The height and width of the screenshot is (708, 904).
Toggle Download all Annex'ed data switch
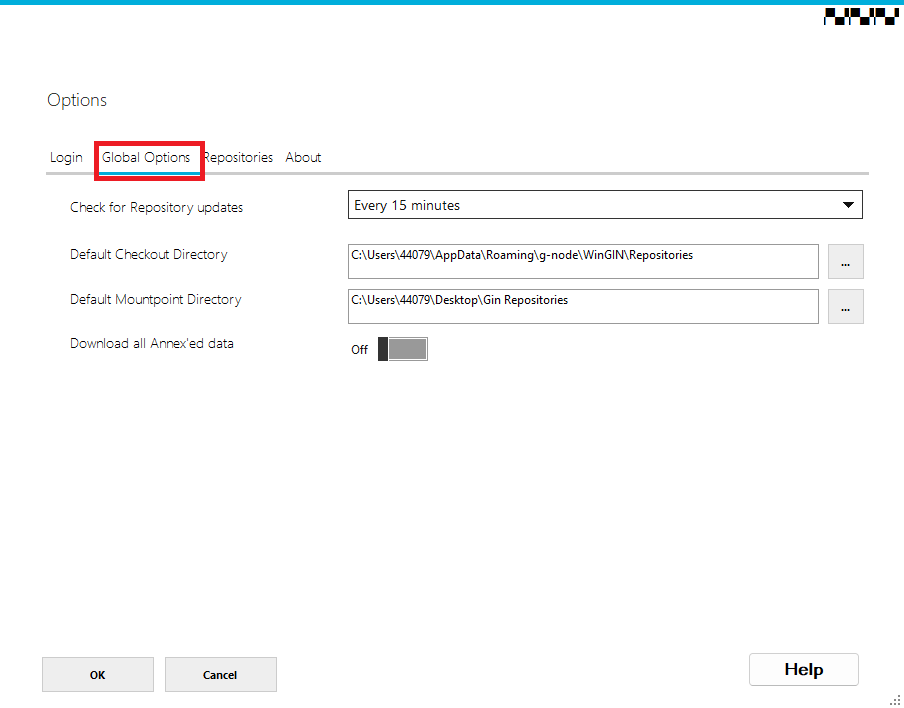point(402,349)
